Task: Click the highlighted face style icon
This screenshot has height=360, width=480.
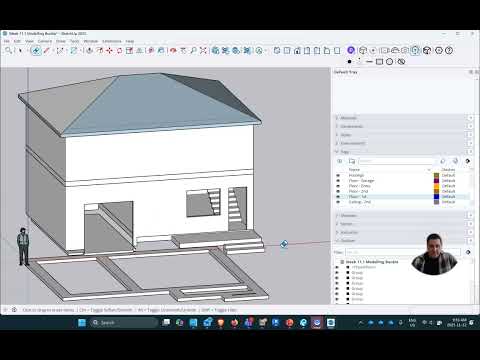Action: [415, 50]
